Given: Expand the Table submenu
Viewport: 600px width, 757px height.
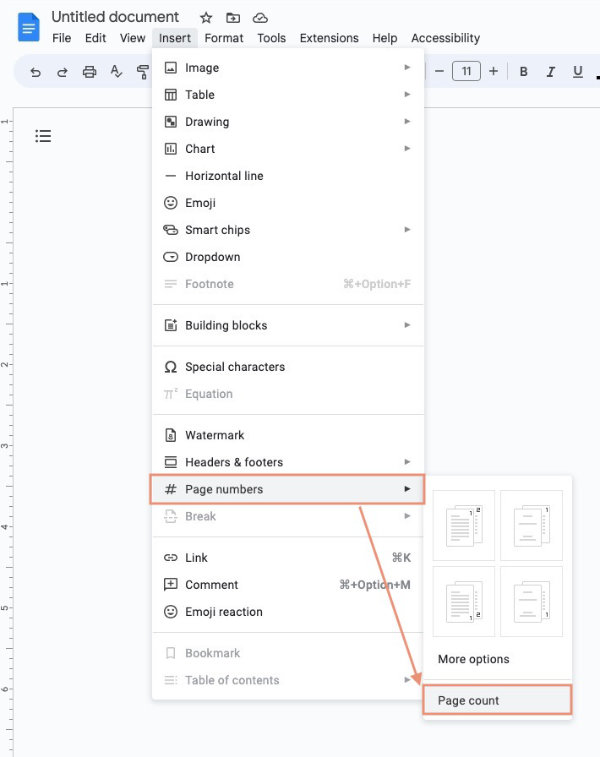Looking at the screenshot, I should (288, 95).
